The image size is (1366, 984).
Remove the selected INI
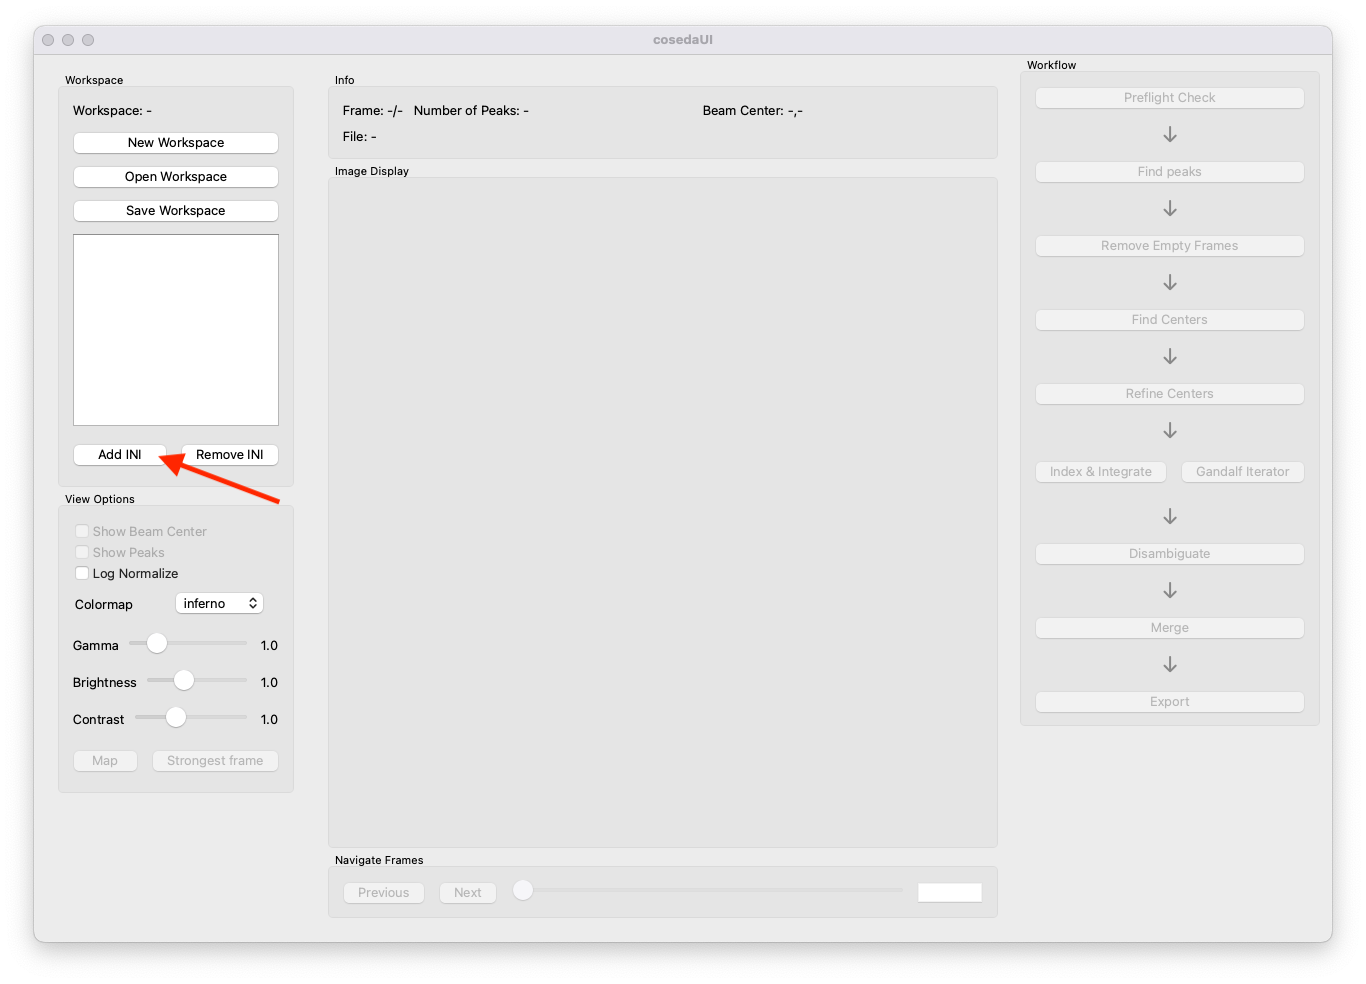(230, 455)
